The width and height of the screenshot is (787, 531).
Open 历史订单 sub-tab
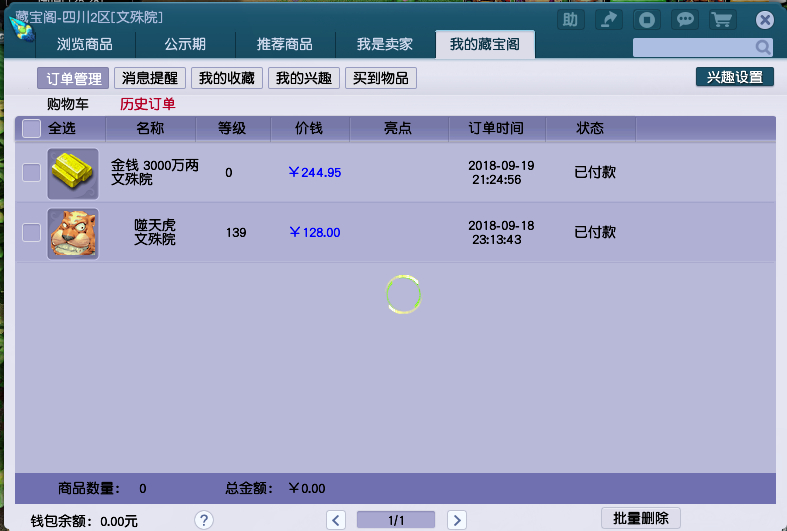(x=148, y=104)
